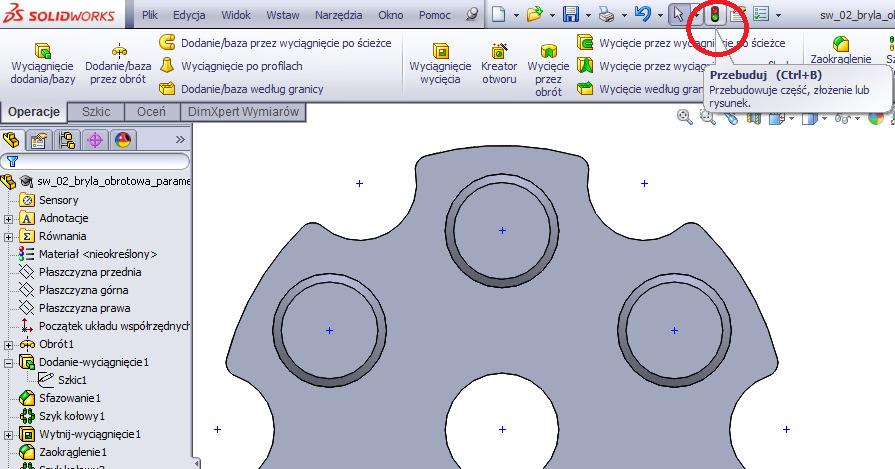The height and width of the screenshot is (469, 895).
Task: Activate the Zoom to area tool
Action: tap(708, 117)
